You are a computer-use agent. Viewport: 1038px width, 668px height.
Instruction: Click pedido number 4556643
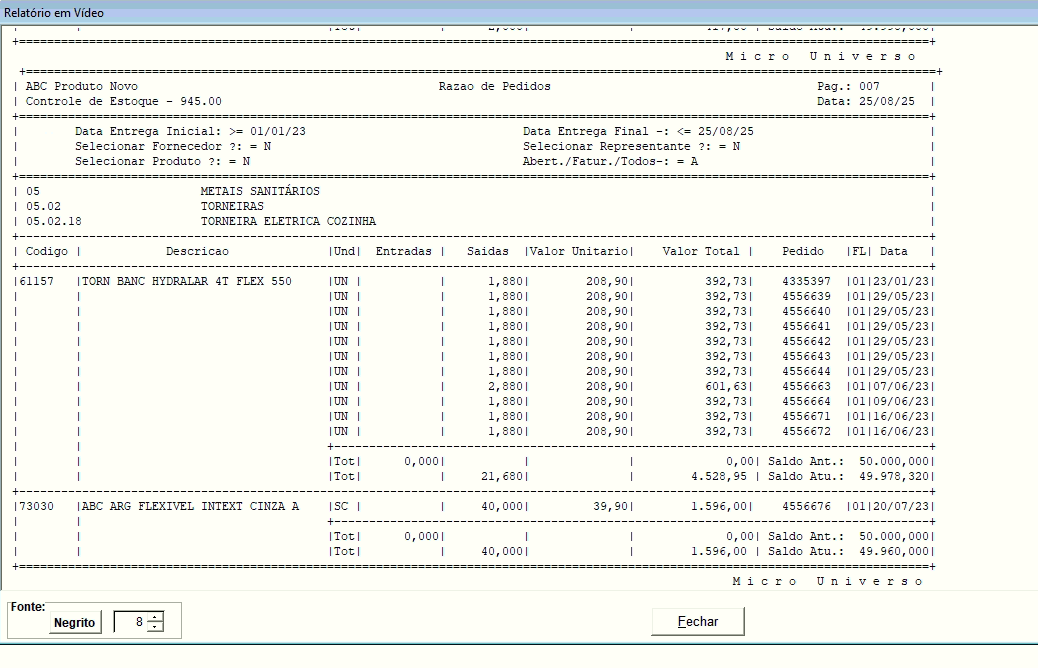[x=806, y=356]
